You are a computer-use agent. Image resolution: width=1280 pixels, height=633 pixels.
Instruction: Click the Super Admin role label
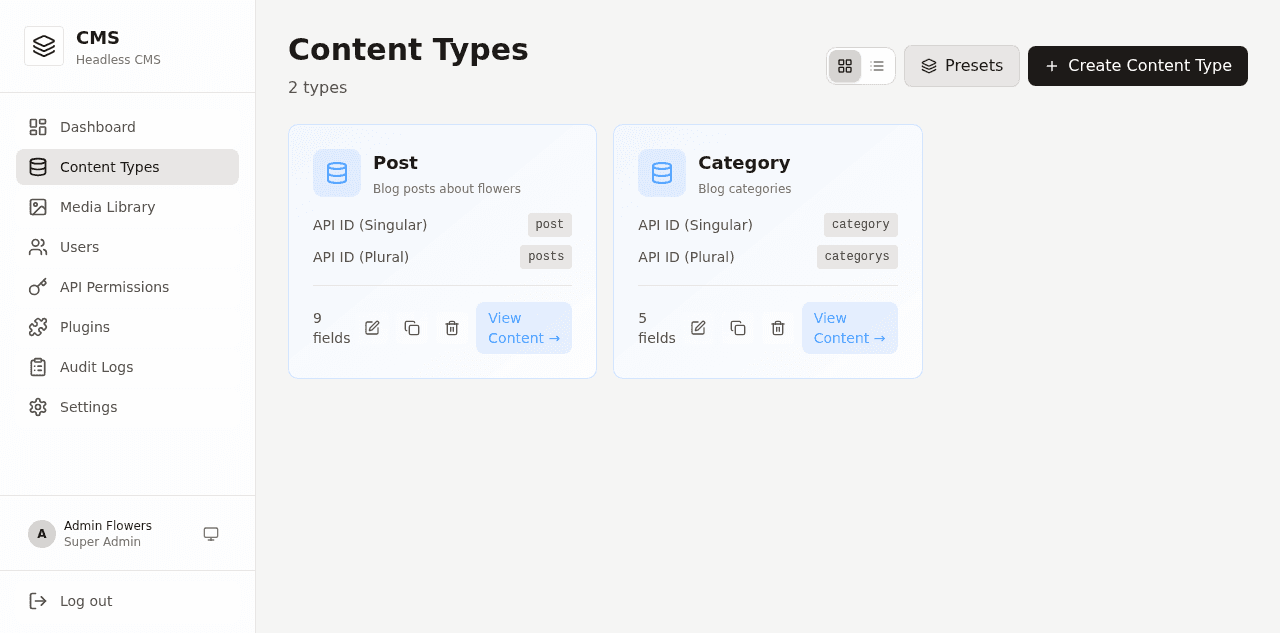point(102,542)
